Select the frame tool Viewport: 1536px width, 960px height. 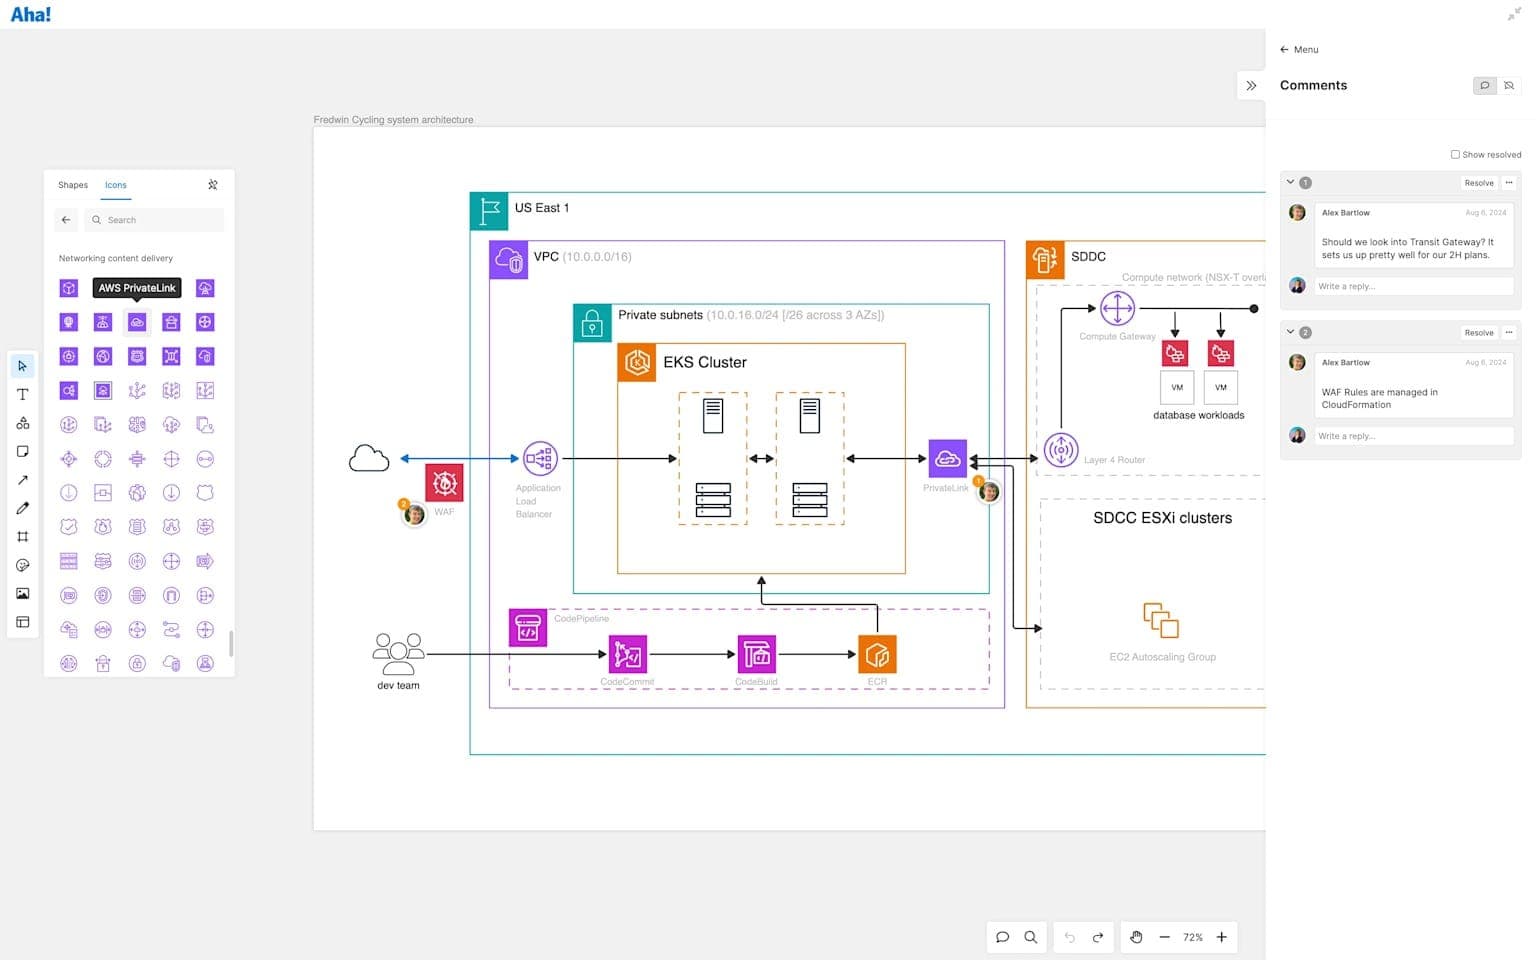pos(22,537)
